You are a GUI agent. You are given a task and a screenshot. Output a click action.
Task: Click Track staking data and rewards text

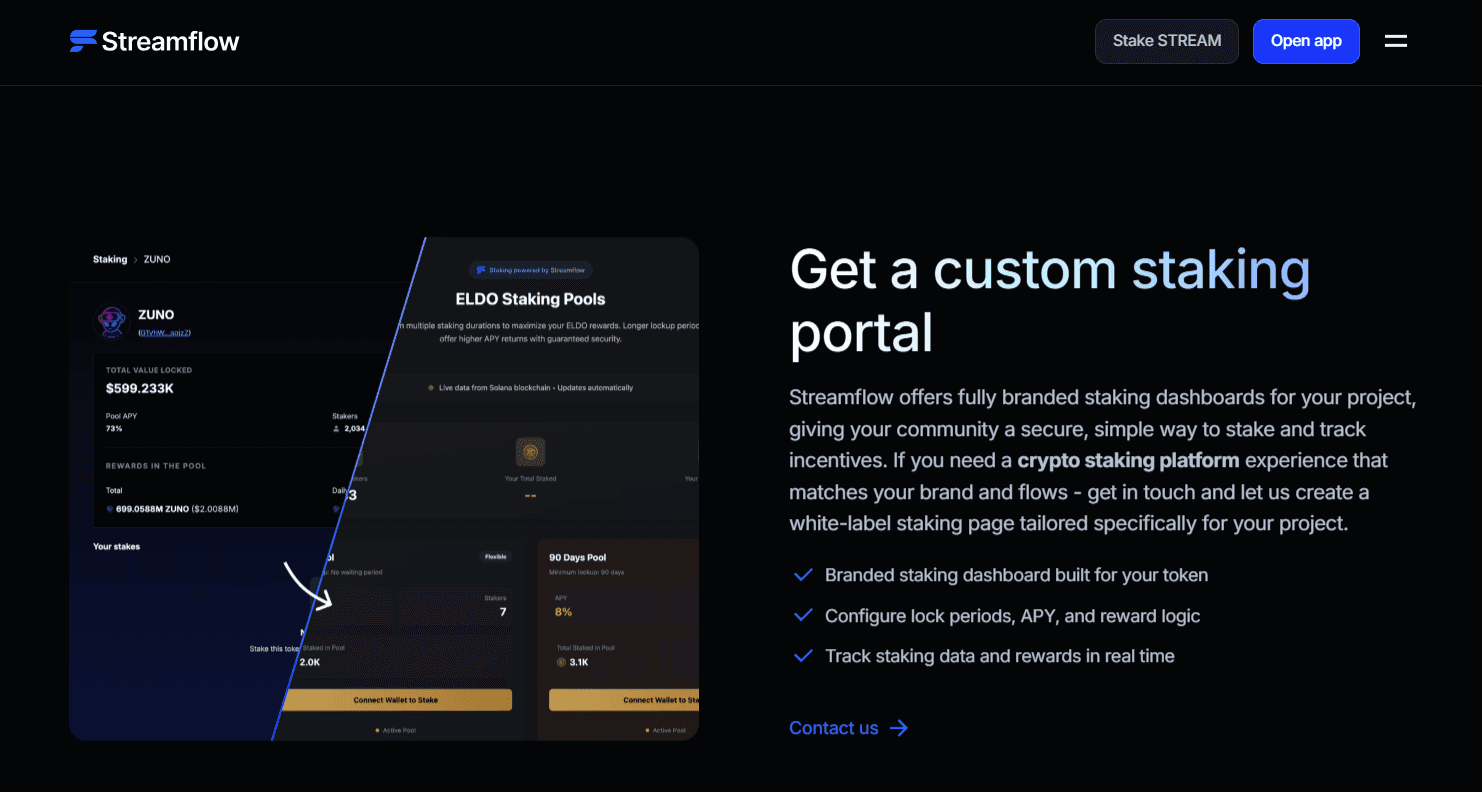(x=1000, y=656)
